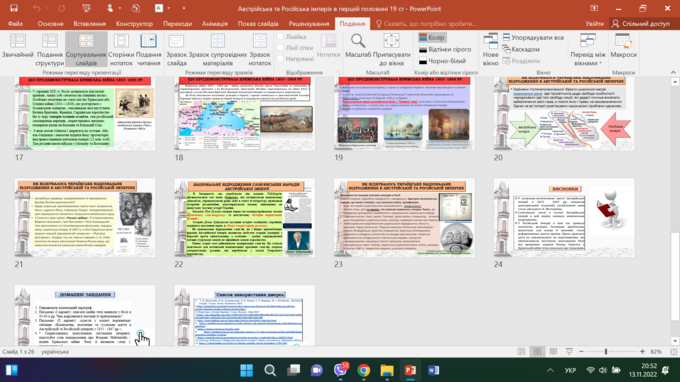This screenshot has height=382, width=680.
Task: Click the Спільний доступ button
Action: pos(641,23)
